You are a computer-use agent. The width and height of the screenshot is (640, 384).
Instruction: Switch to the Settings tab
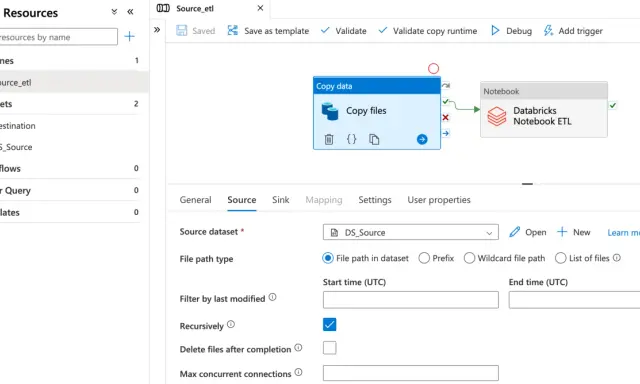pos(375,200)
